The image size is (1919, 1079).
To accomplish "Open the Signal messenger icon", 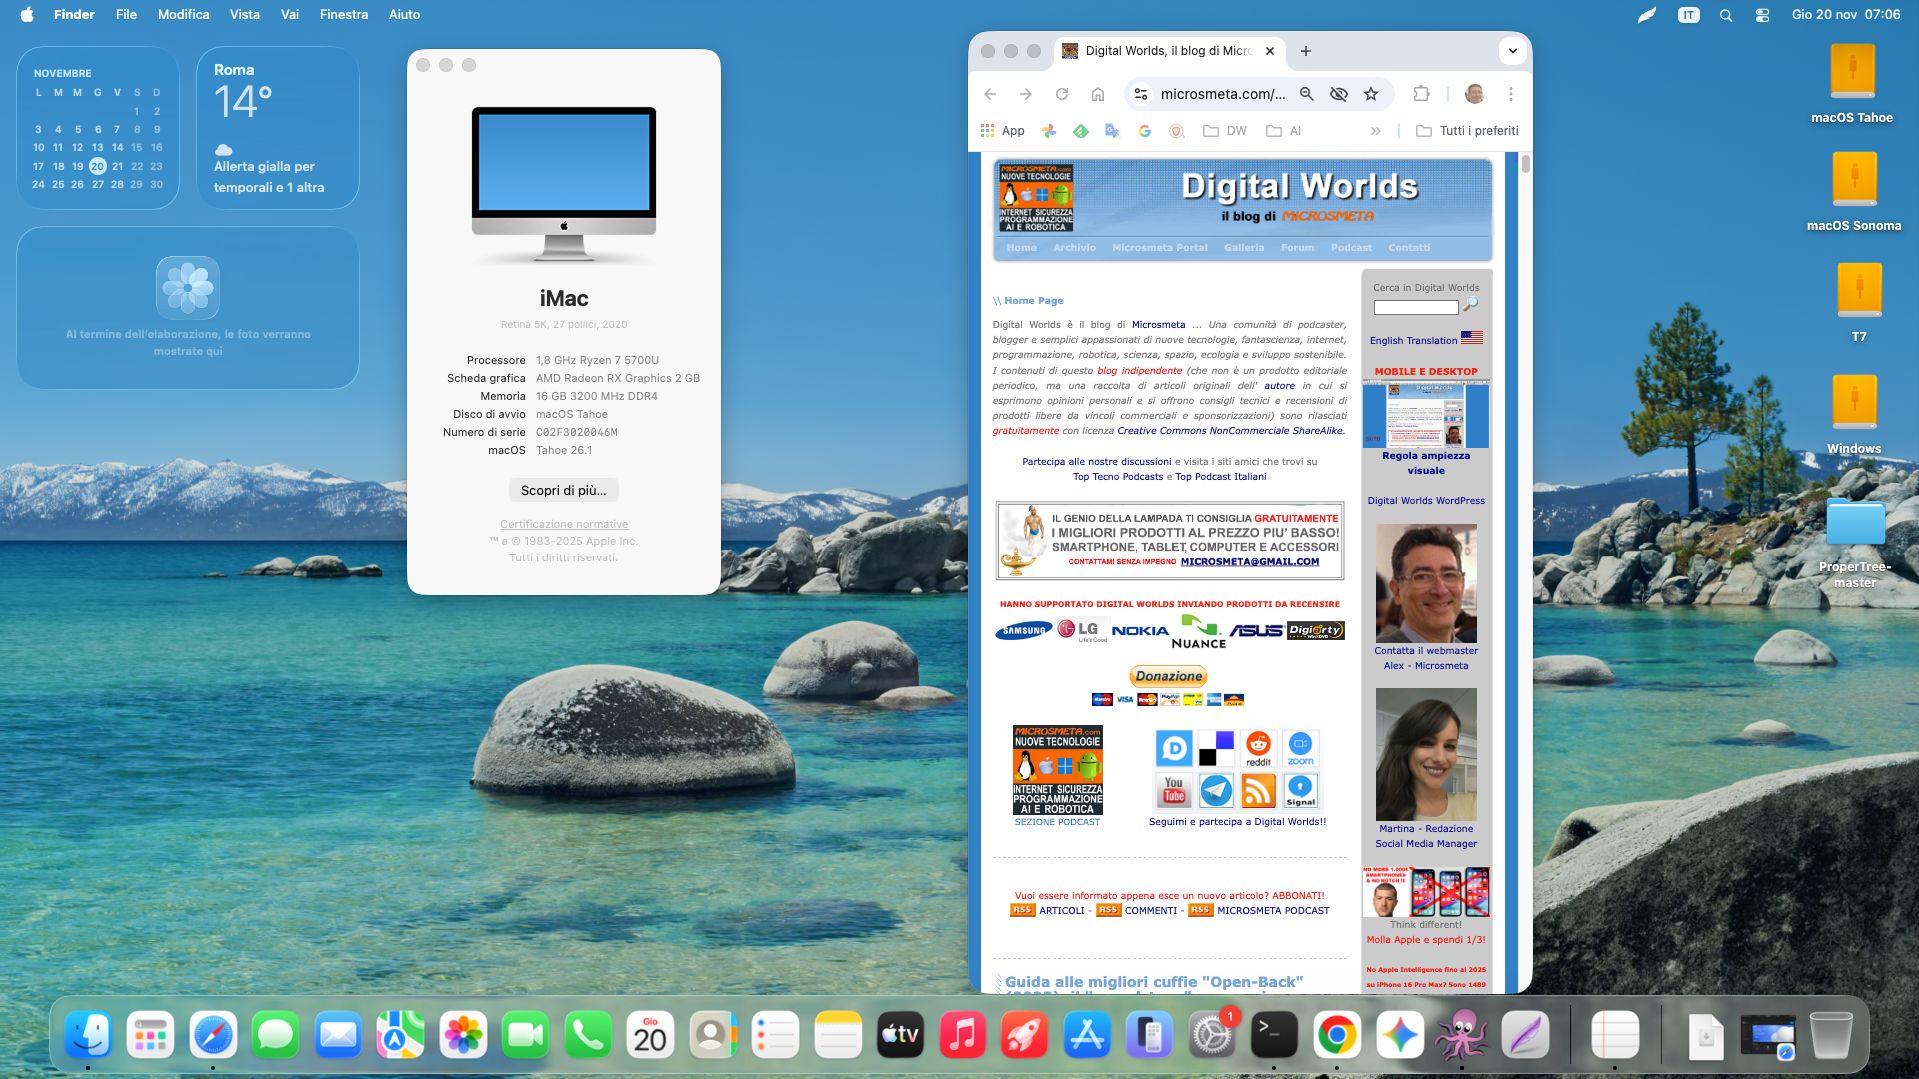I will [x=1300, y=792].
